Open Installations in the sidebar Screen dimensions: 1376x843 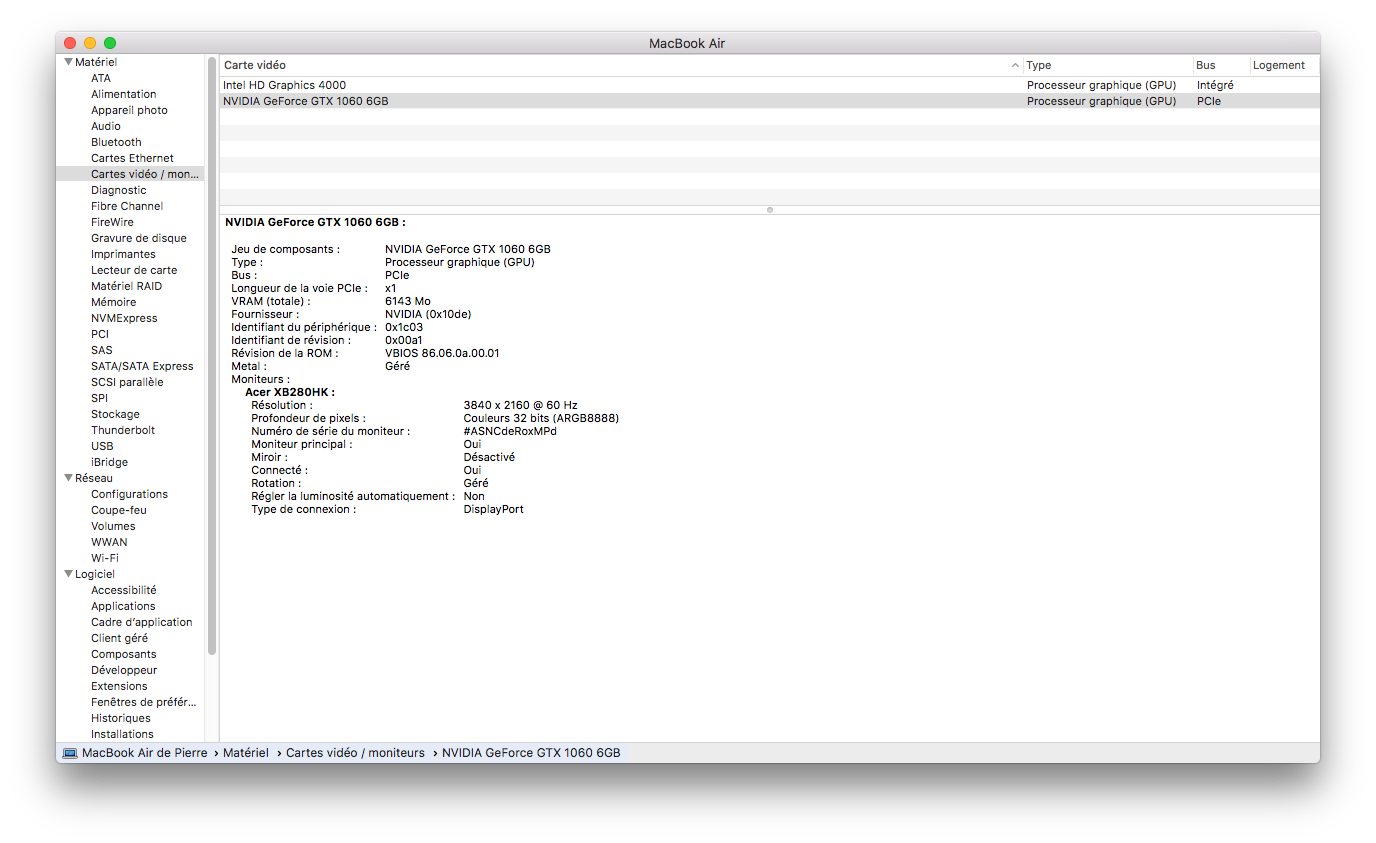(122, 734)
